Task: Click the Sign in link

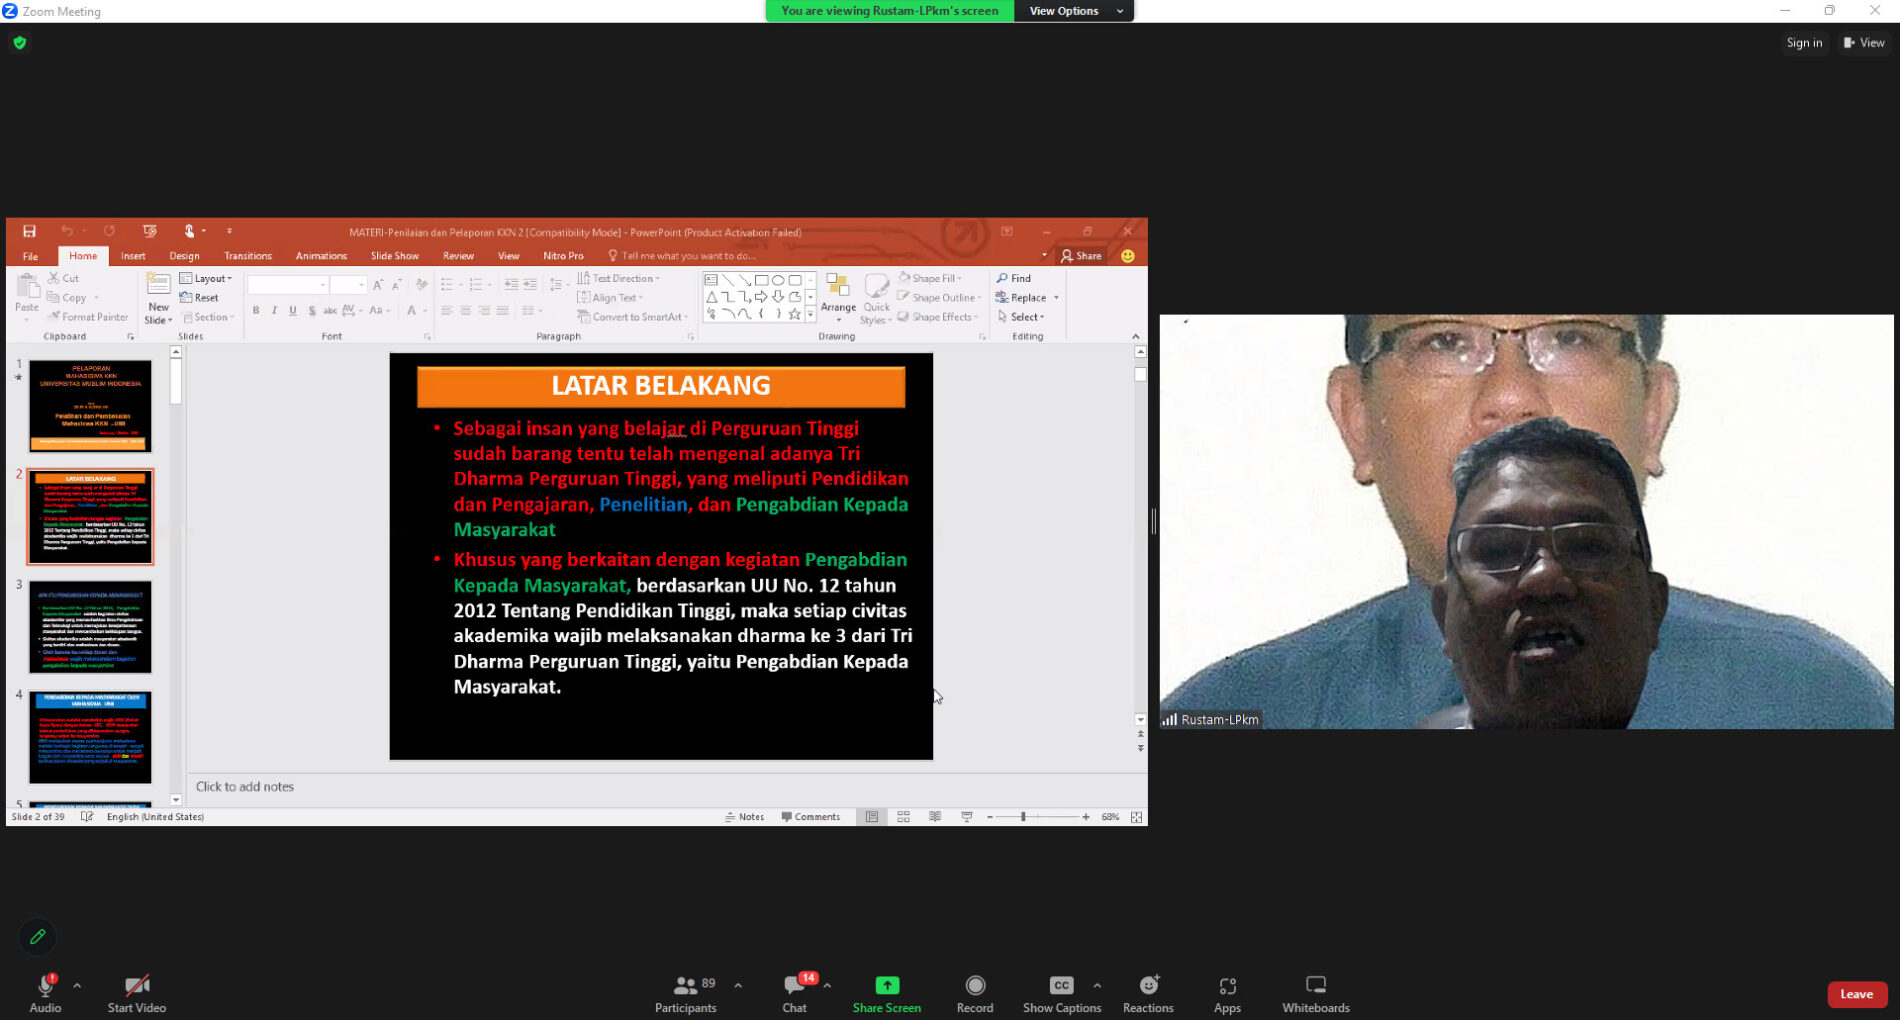Action: 1804,43
